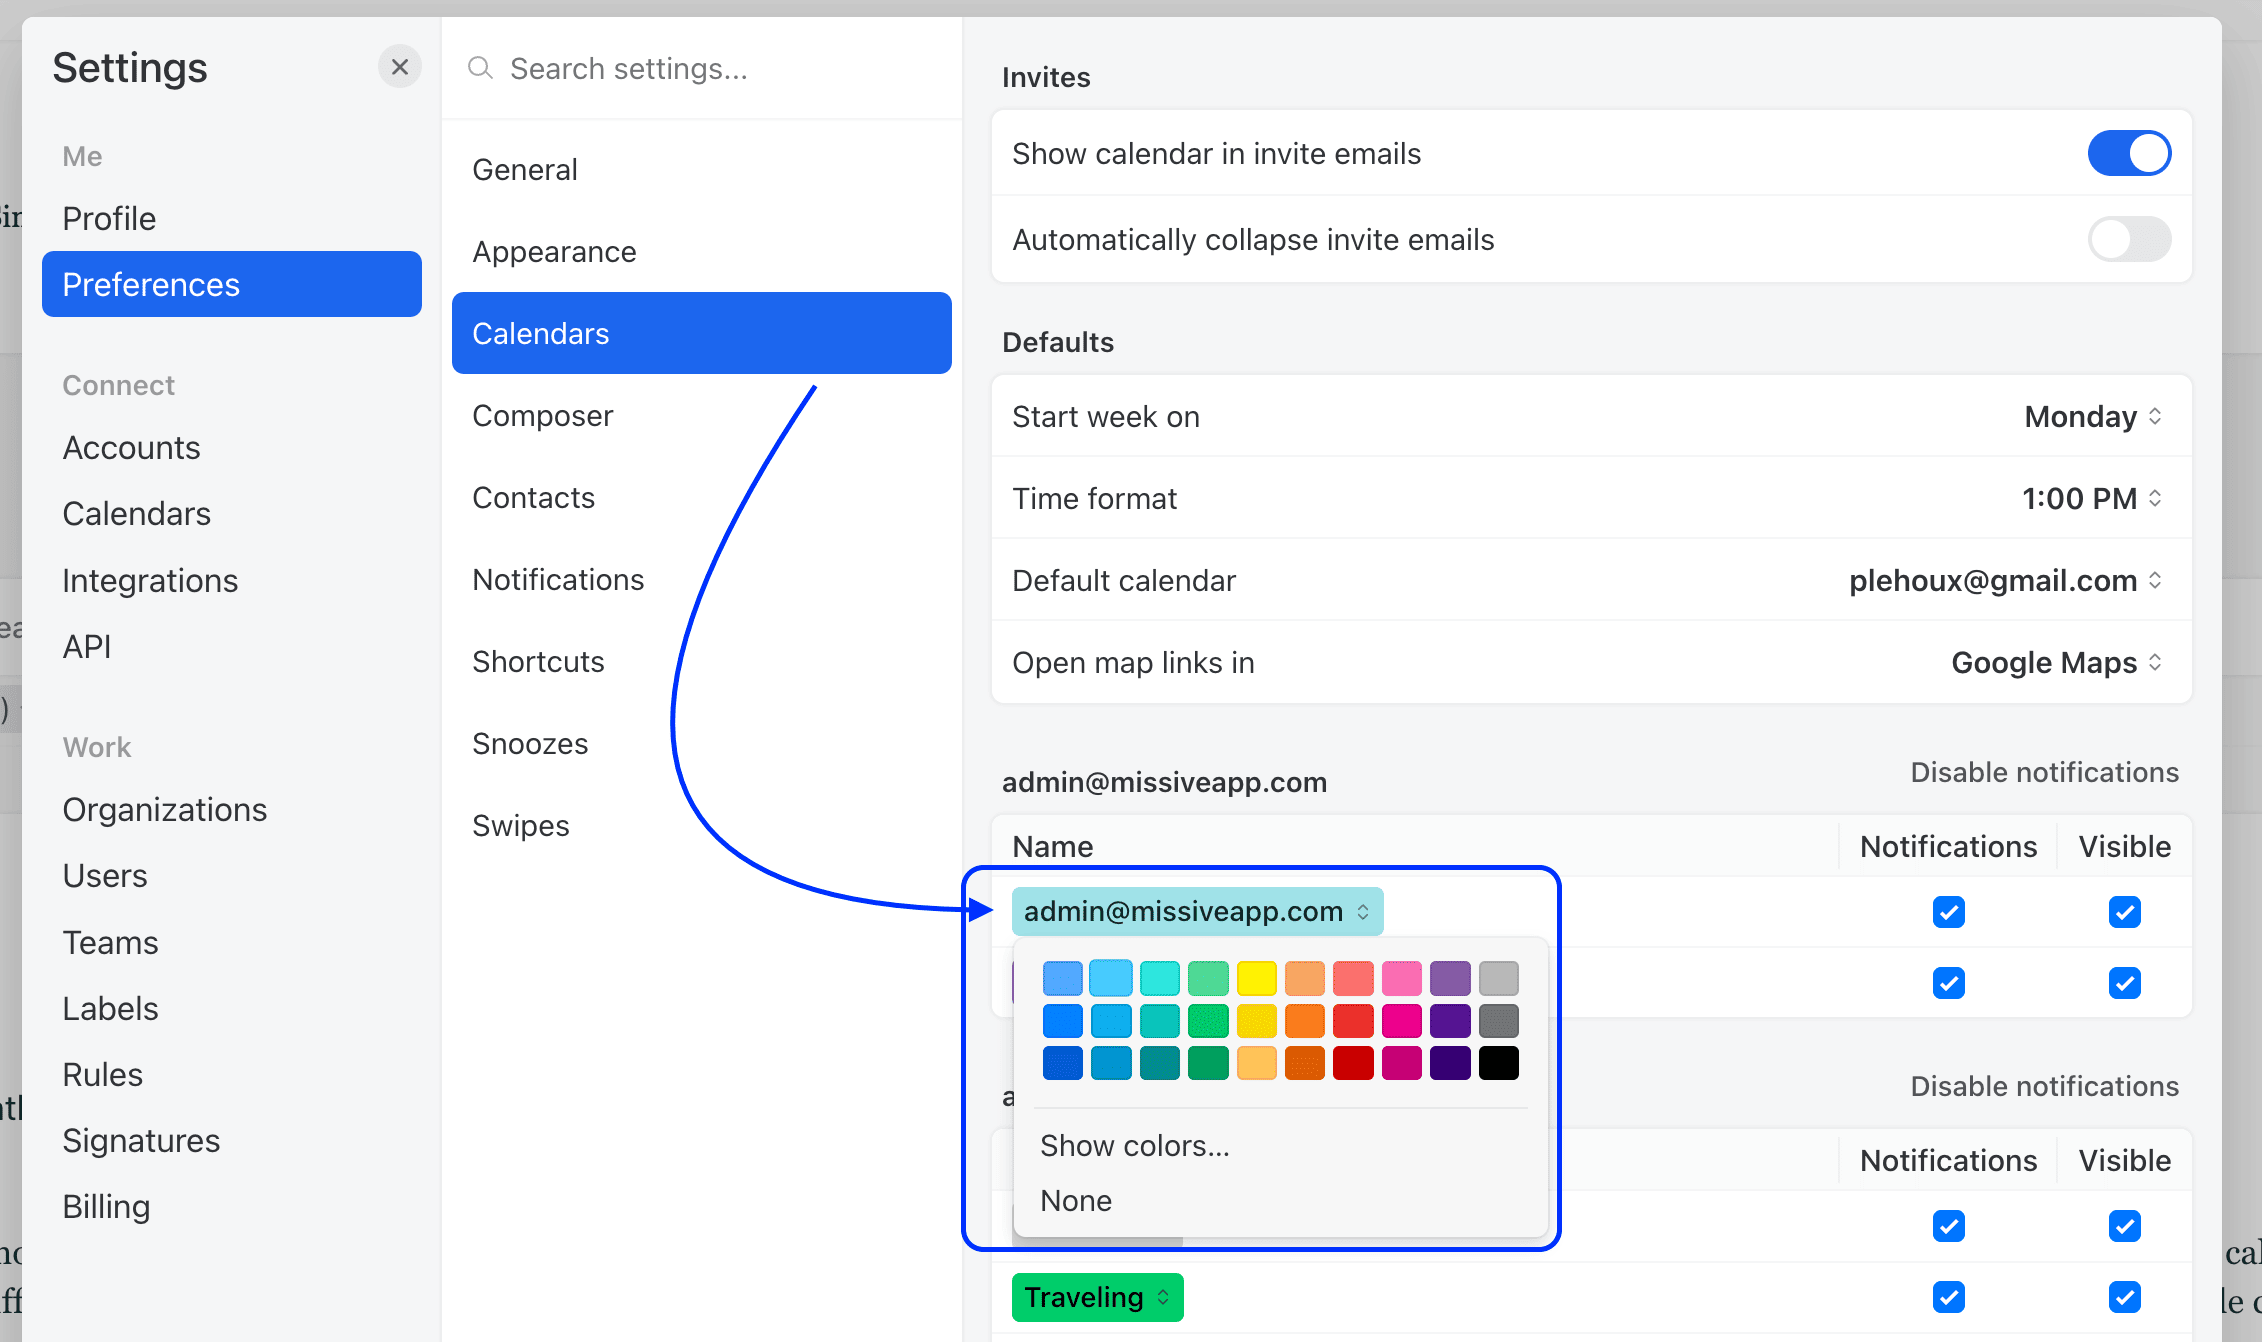
Task: Turn off Show calendar in invite emails
Action: coord(2129,154)
